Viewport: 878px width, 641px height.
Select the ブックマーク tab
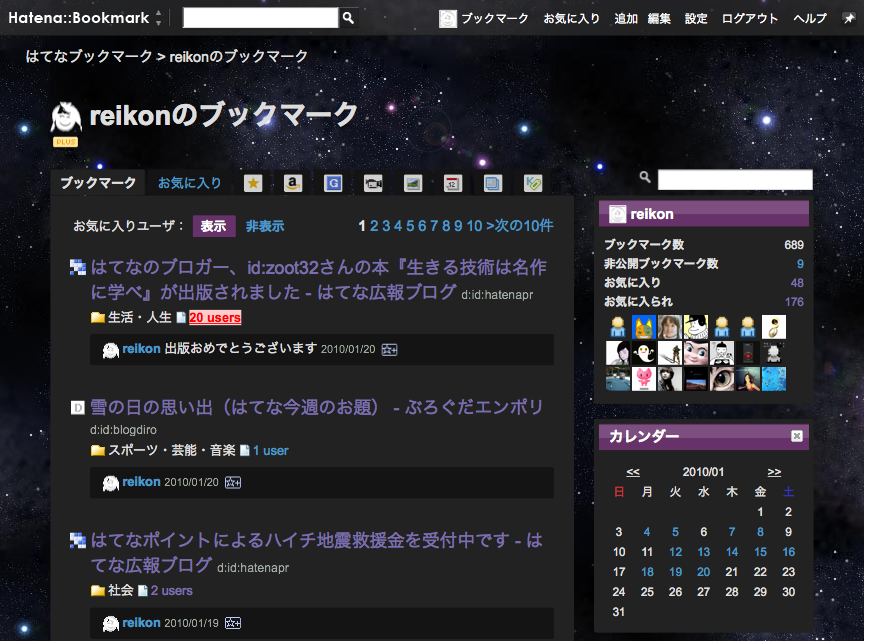98,183
